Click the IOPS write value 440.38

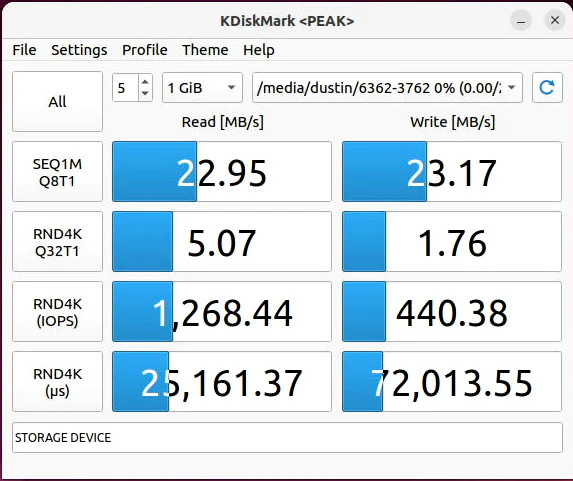(x=452, y=312)
